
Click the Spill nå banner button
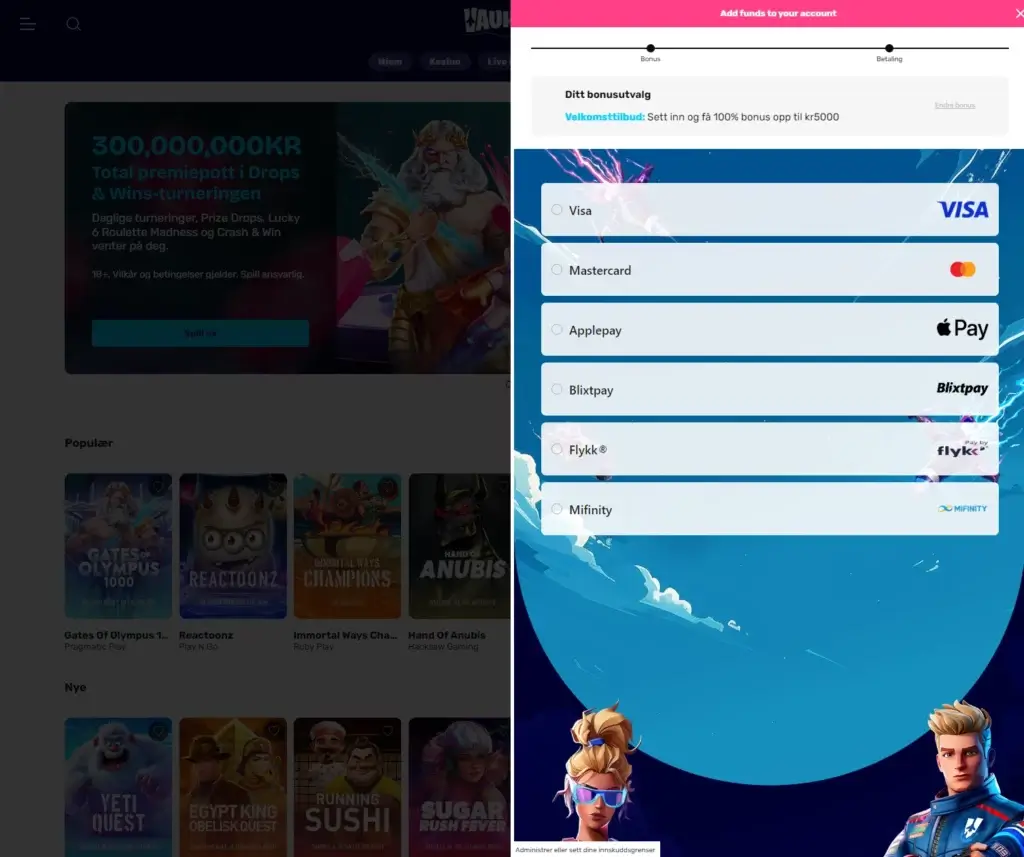tap(200, 333)
